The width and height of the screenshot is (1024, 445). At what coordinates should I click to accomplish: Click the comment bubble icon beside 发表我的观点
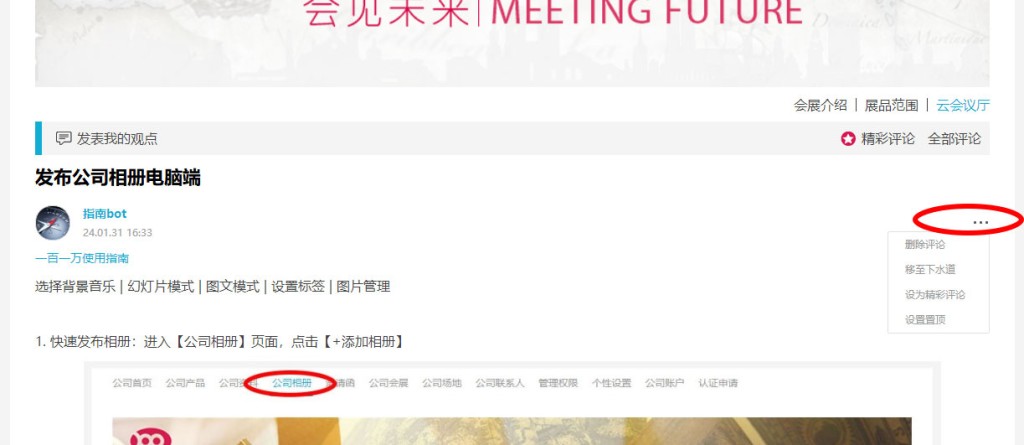coord(63,139)
